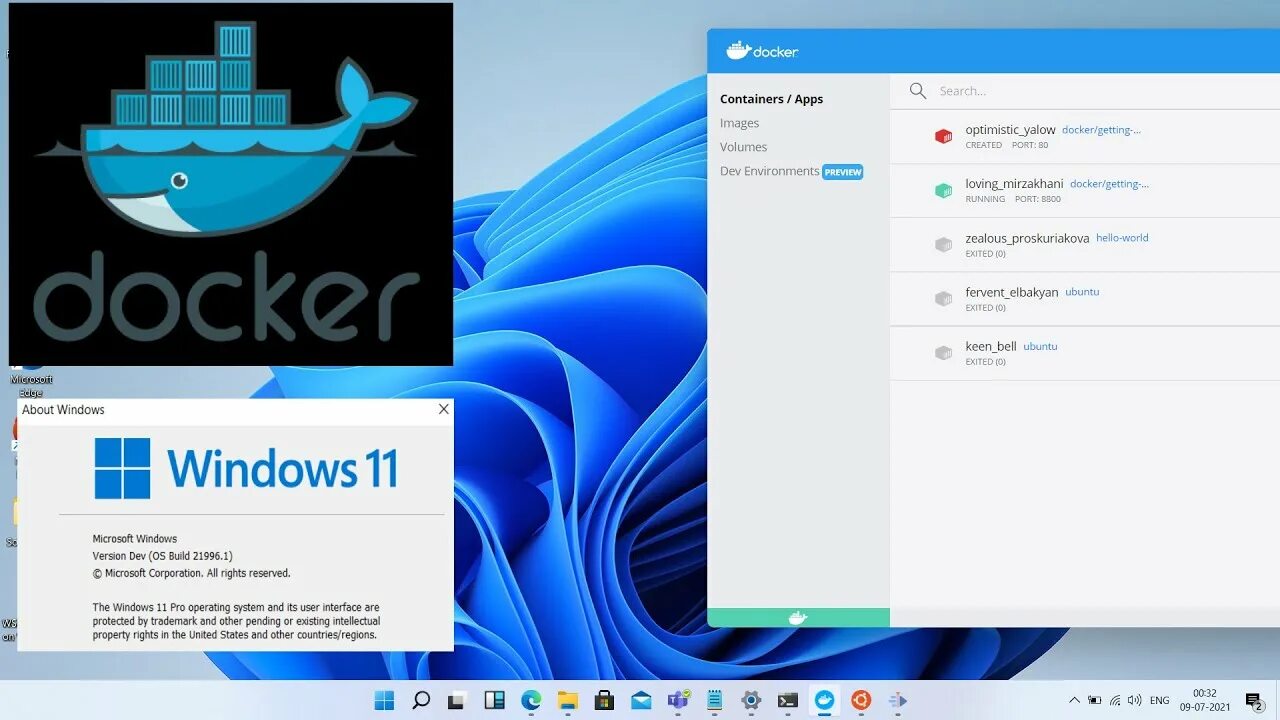Select the keen_bell container name

tap(990, 346)
